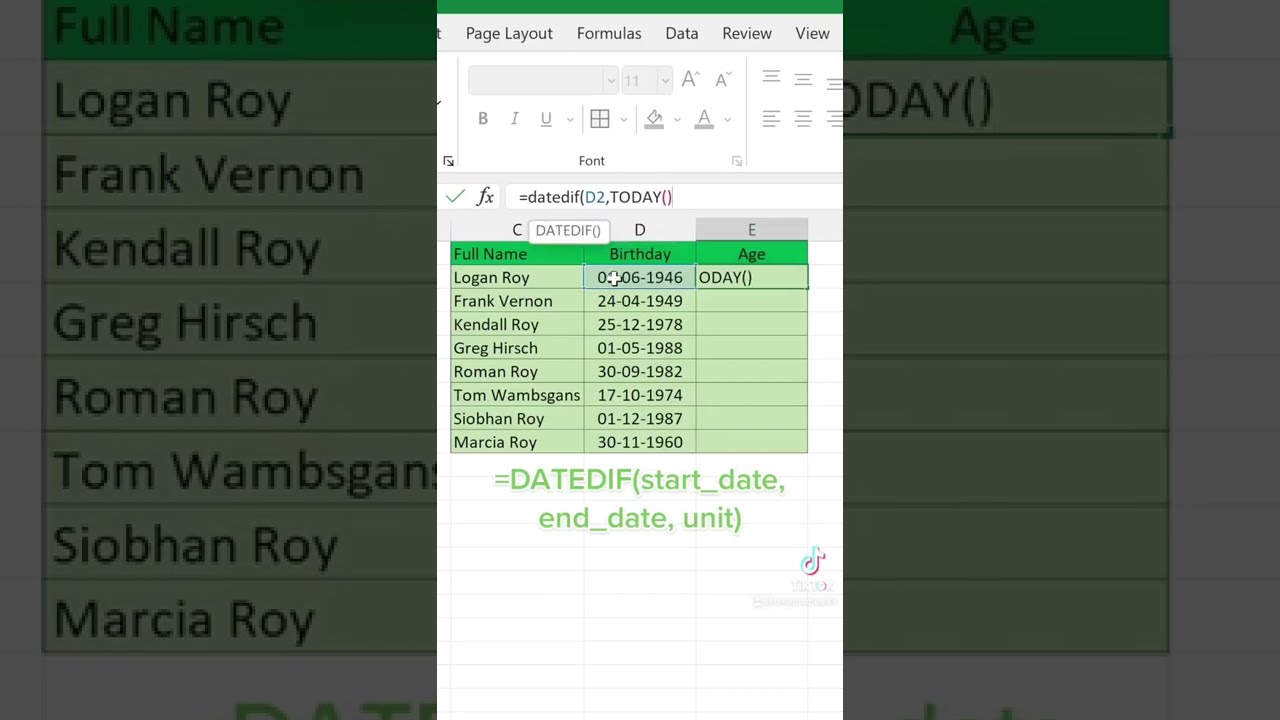1280x720 pixels.
Task: Open font name combo box dropdown
Action: click(x=610, y=80)
